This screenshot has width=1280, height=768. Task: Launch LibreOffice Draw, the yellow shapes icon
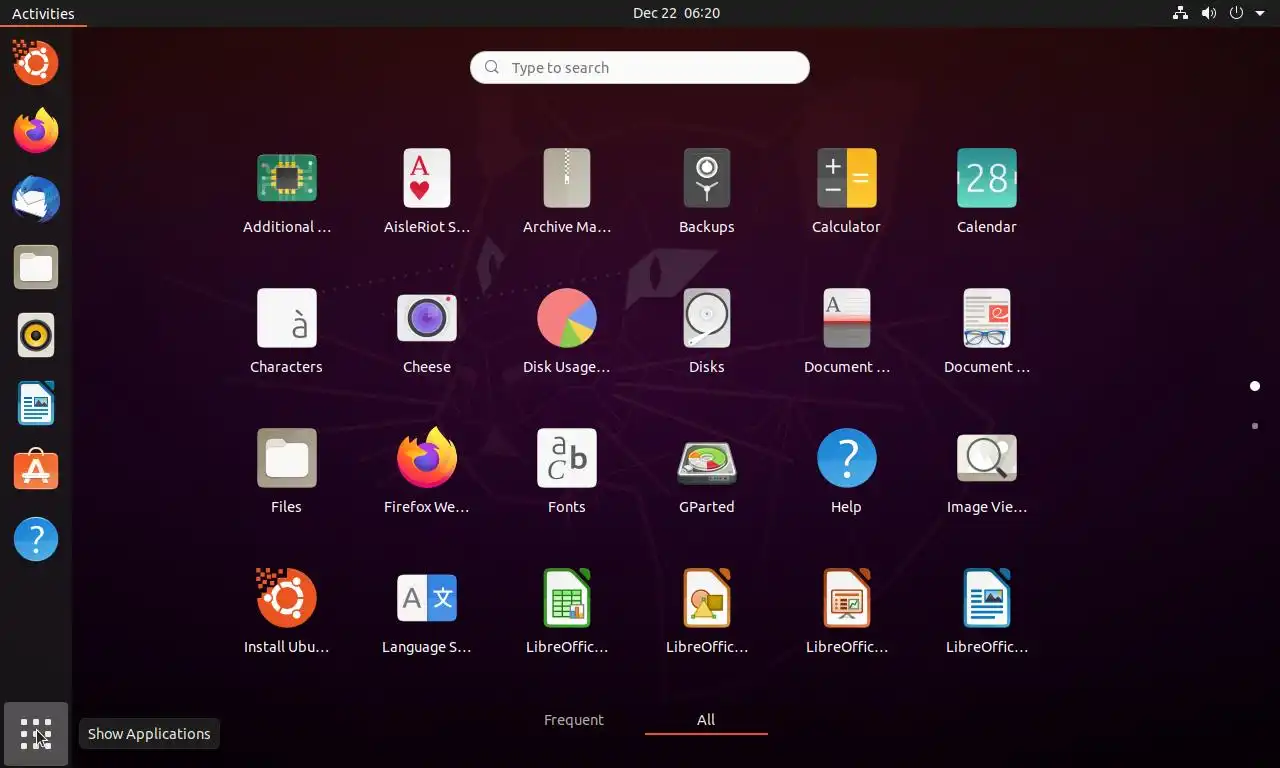point(707,599)
